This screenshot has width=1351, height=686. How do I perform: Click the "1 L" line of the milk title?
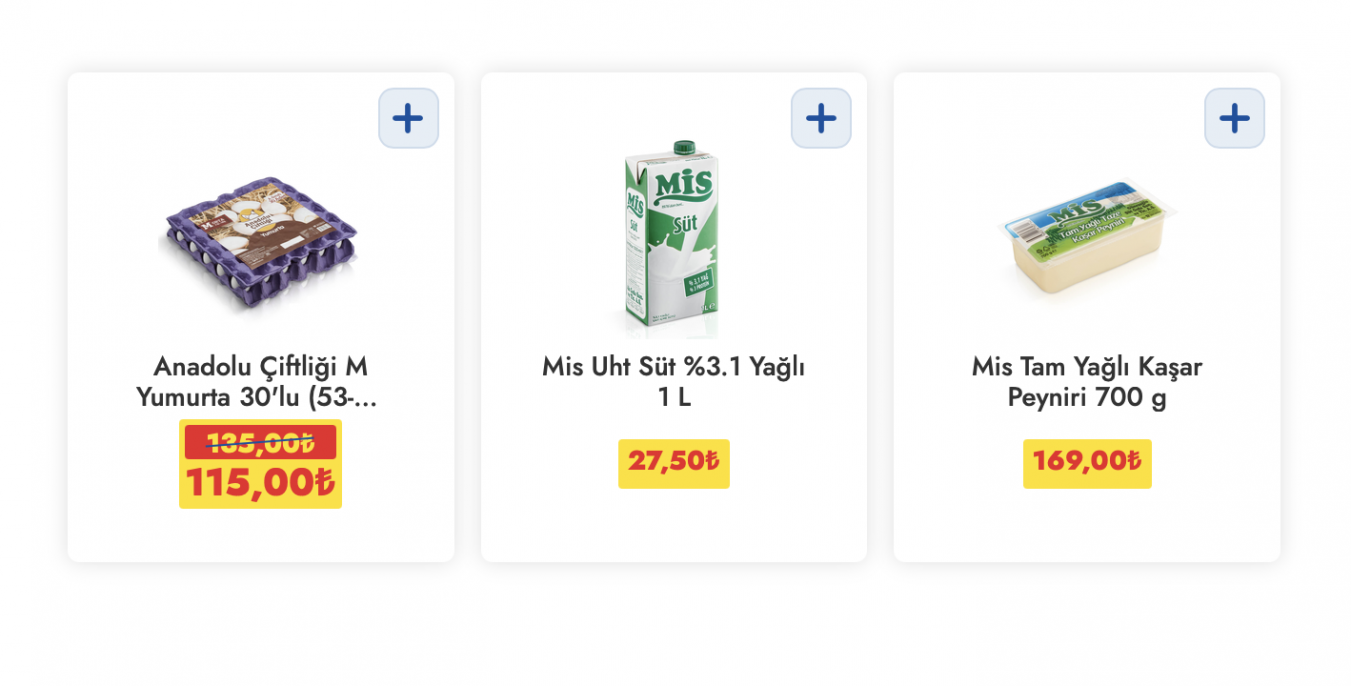click(673, 398)
